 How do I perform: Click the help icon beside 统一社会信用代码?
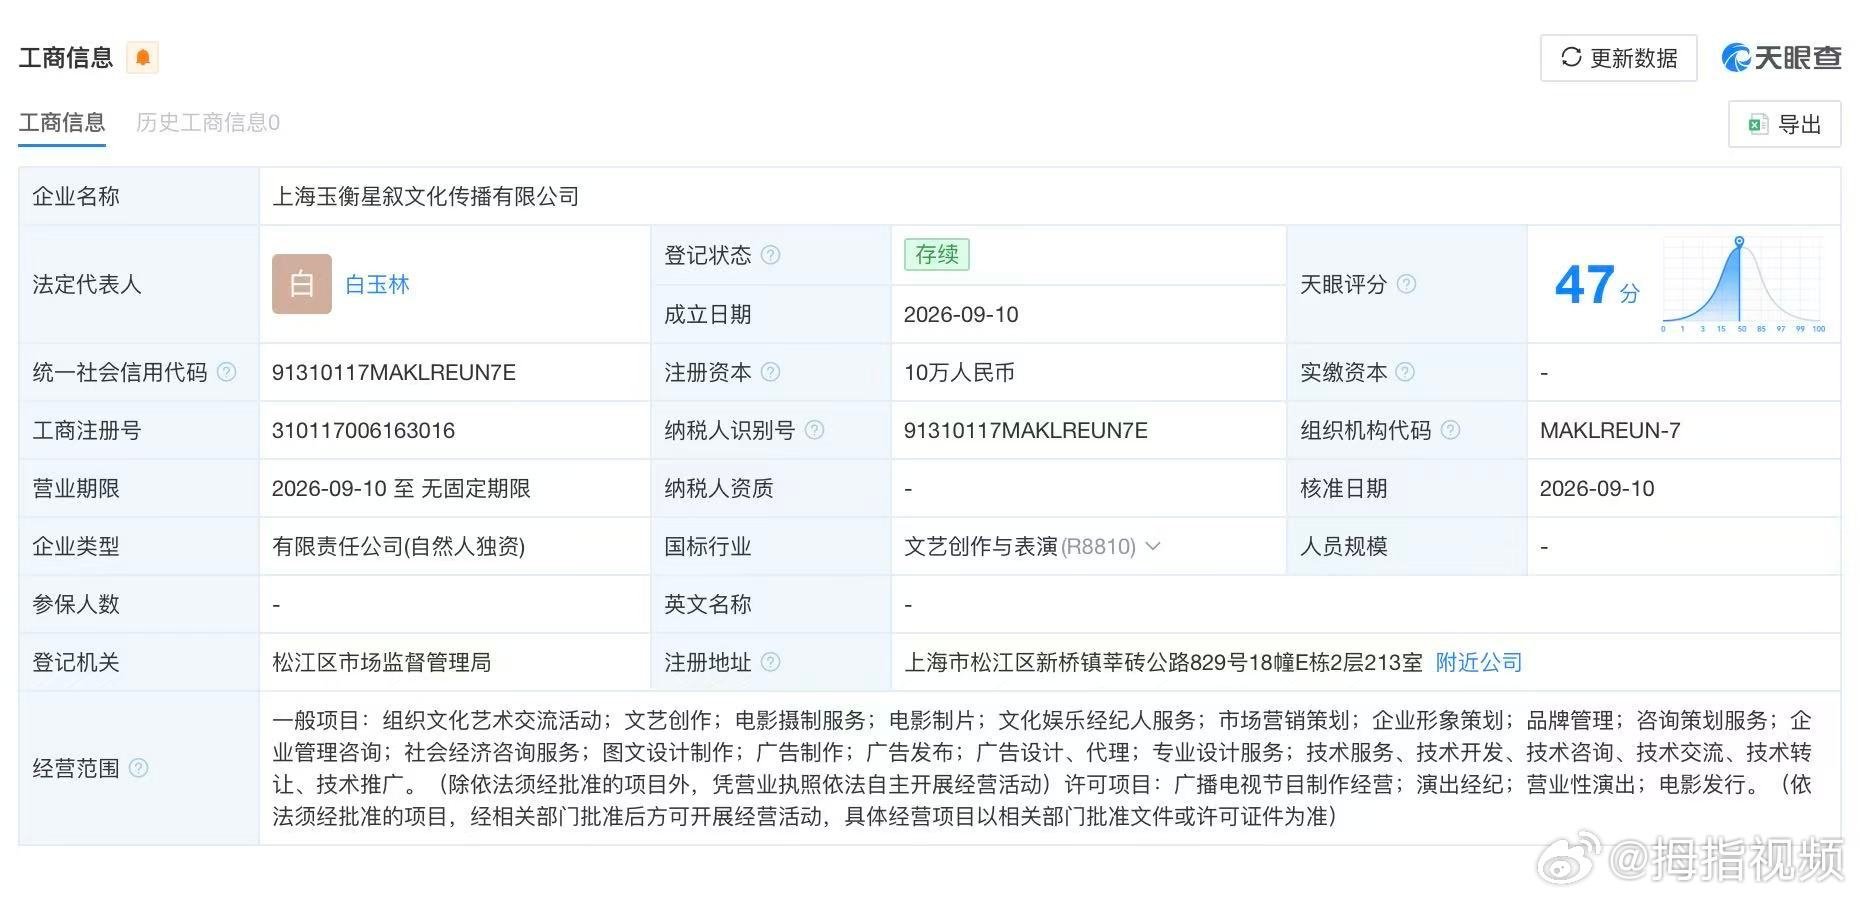(227, 372)
